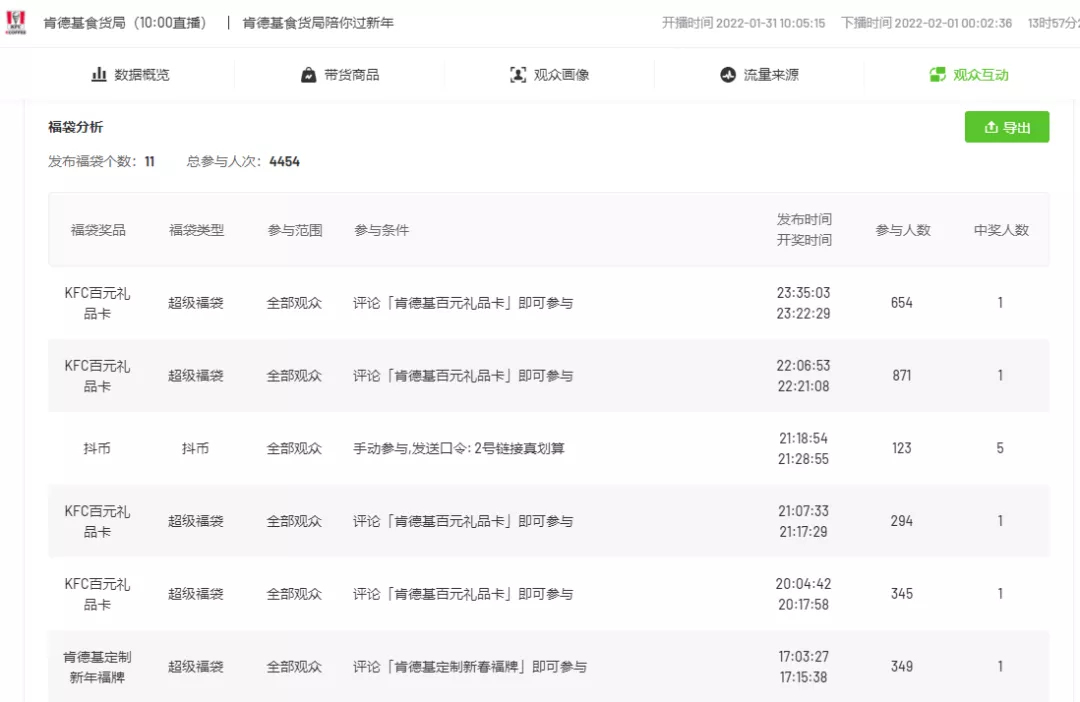
Task: Click the 总参与人次 value 4454
Action: click(284, 161)
